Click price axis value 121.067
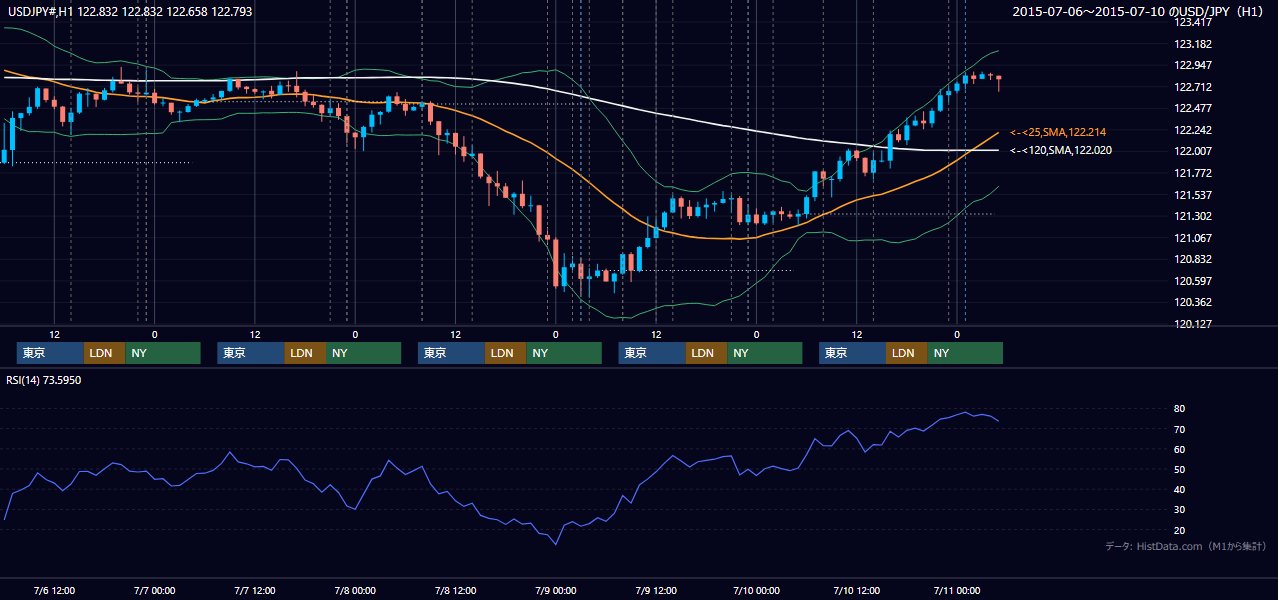 click(1192, 238)
